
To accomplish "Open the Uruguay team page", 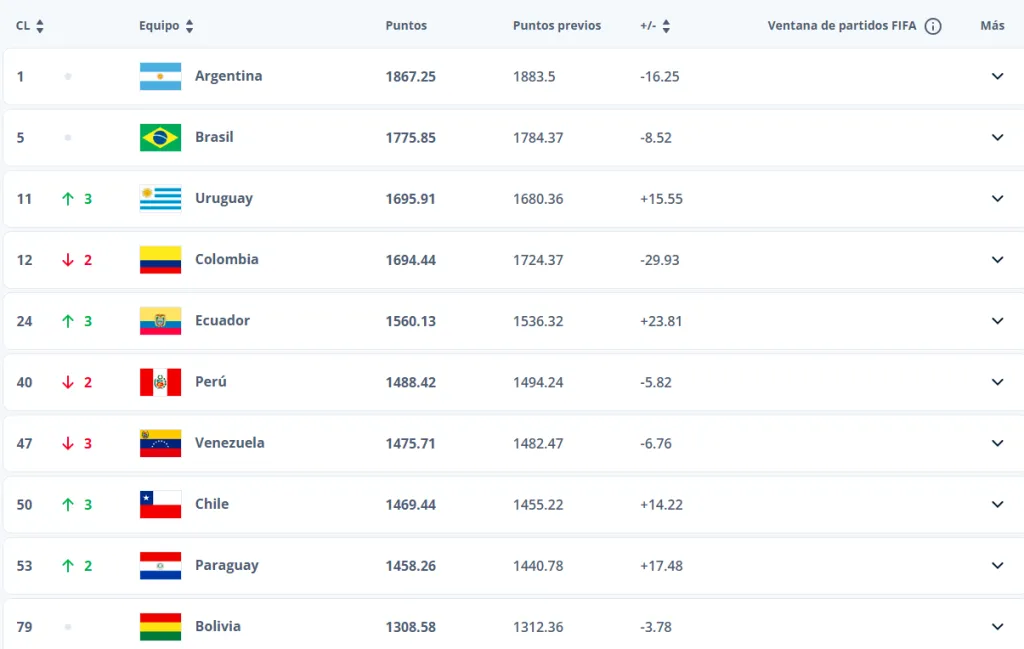I will pyautogui.click(x=224, y=198).
